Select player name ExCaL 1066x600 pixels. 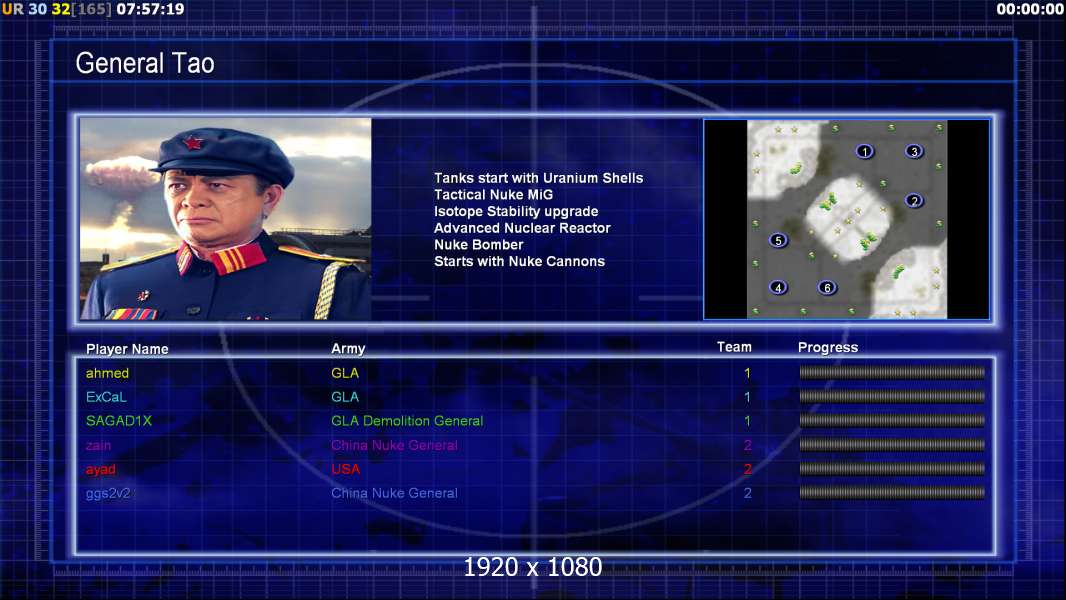click(106, 397)
